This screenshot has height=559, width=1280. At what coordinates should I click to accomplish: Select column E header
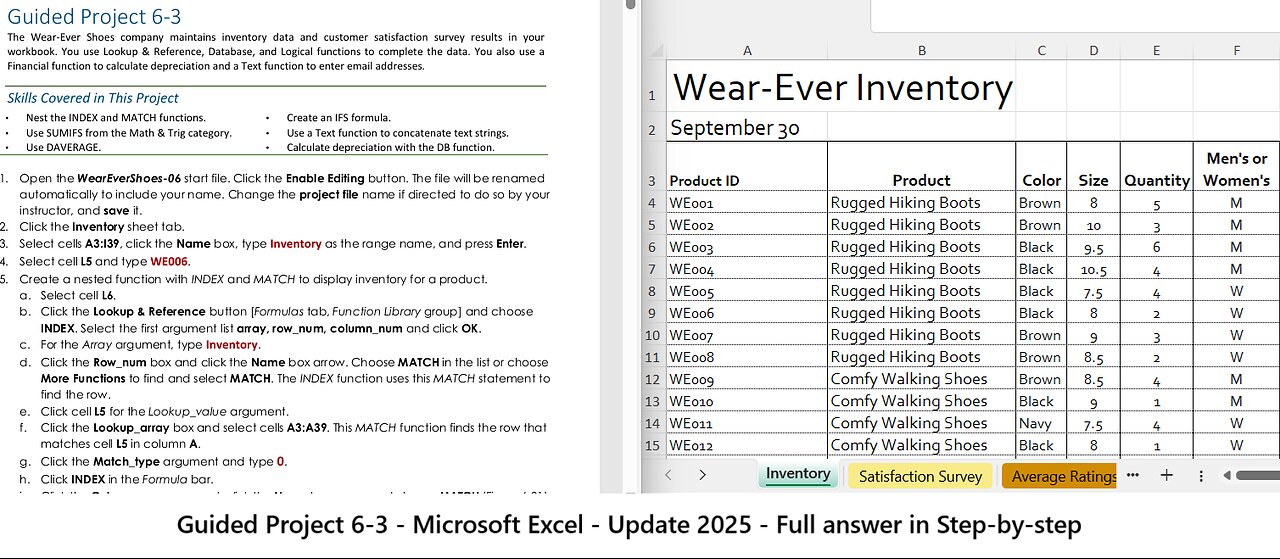[x=1156, y=51]
